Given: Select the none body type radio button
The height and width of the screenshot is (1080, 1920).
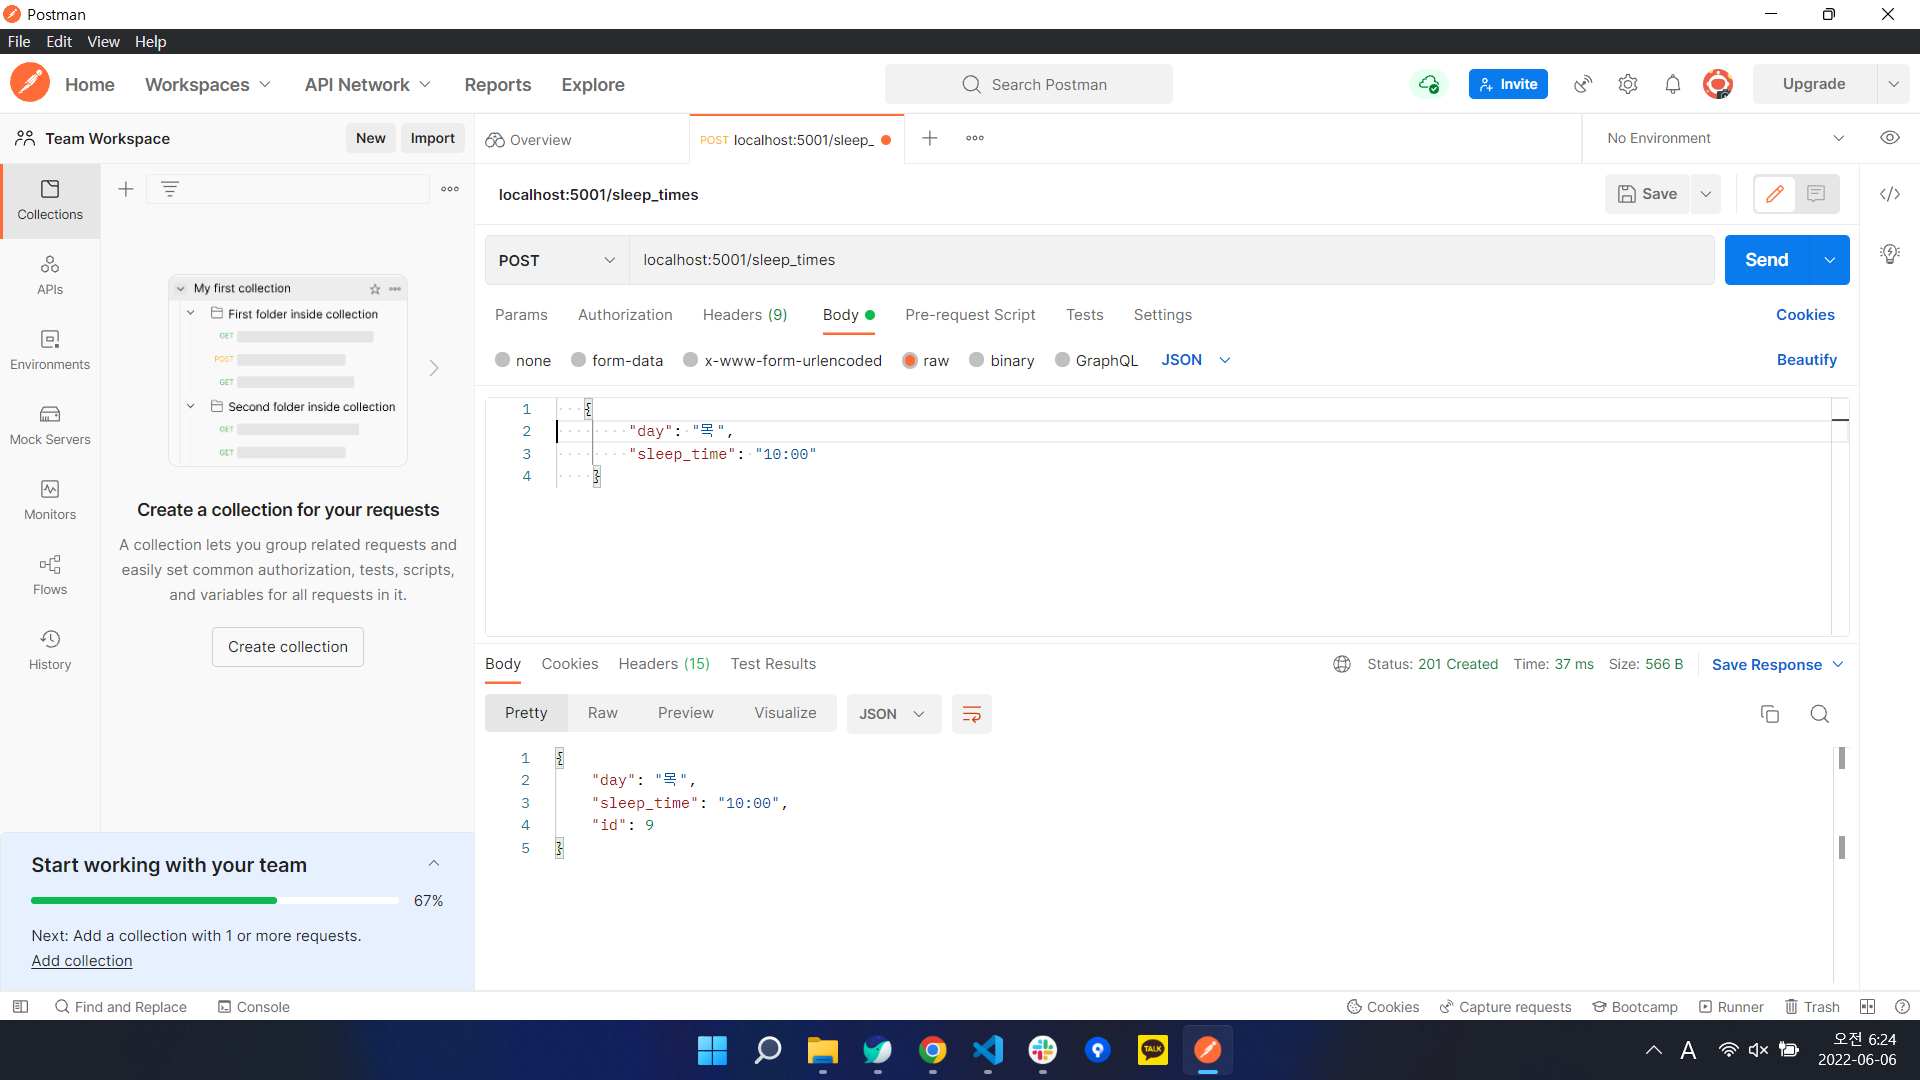Looking at the screenshot, I should pyautogui.click(x=502, y=360).
